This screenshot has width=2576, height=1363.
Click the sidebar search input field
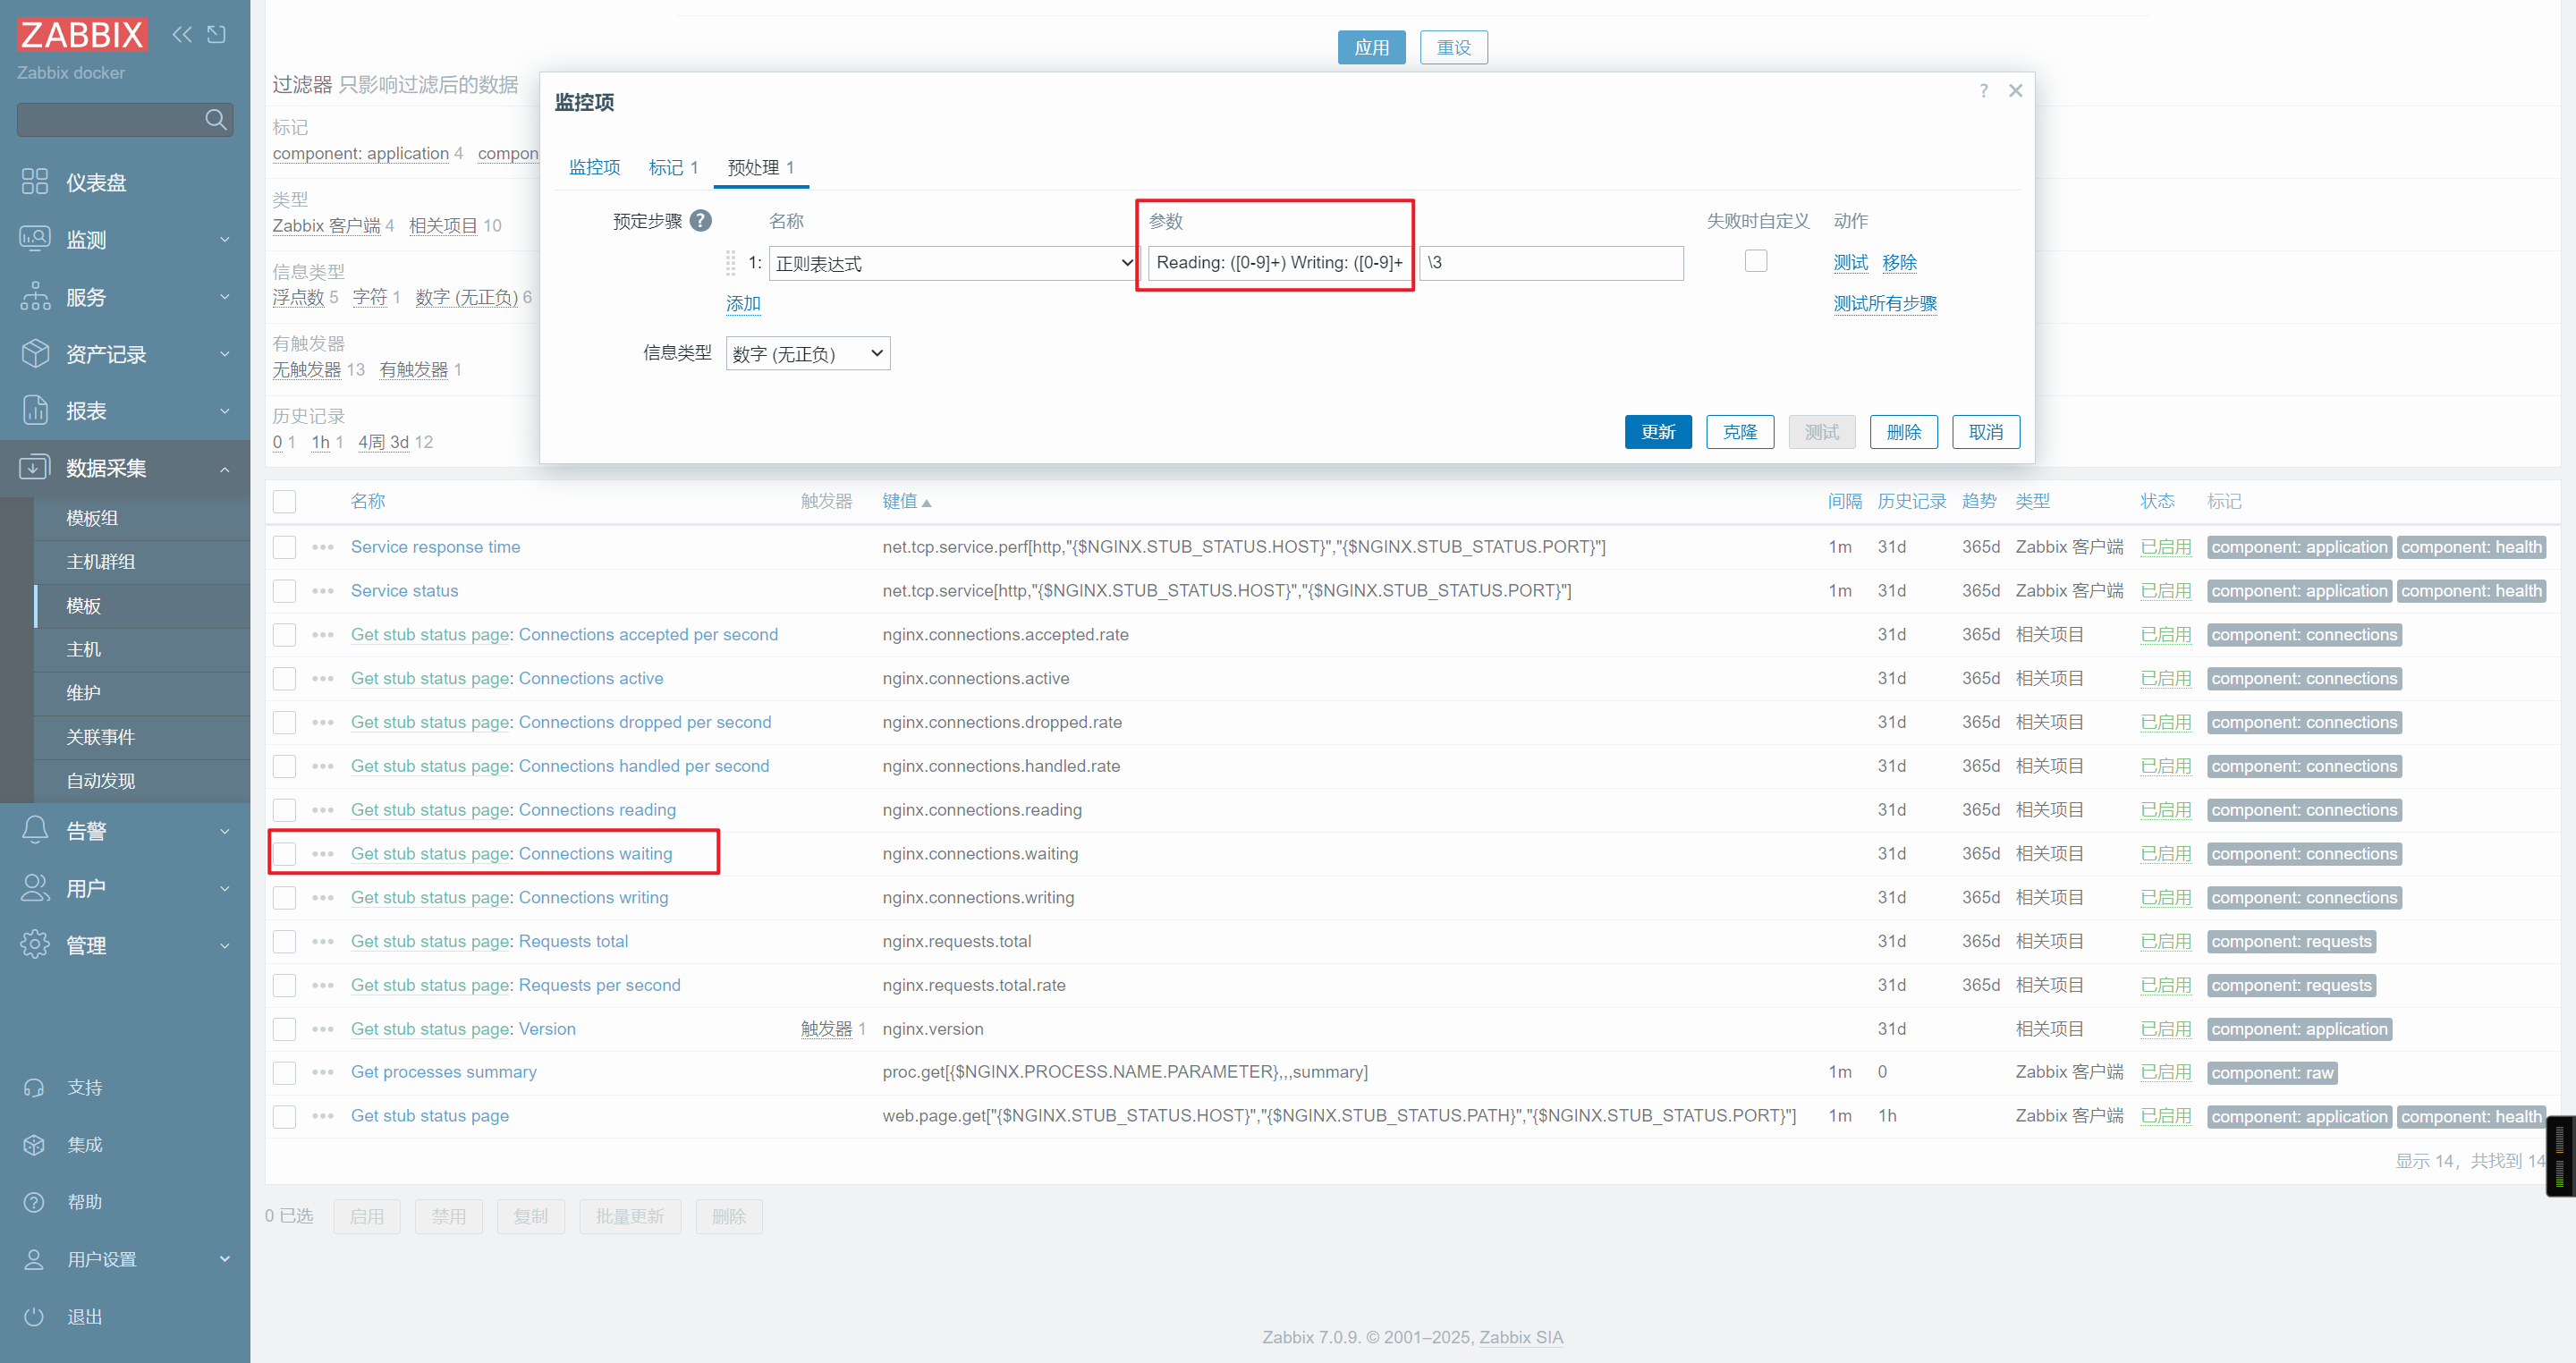click(x=109, y=120)
